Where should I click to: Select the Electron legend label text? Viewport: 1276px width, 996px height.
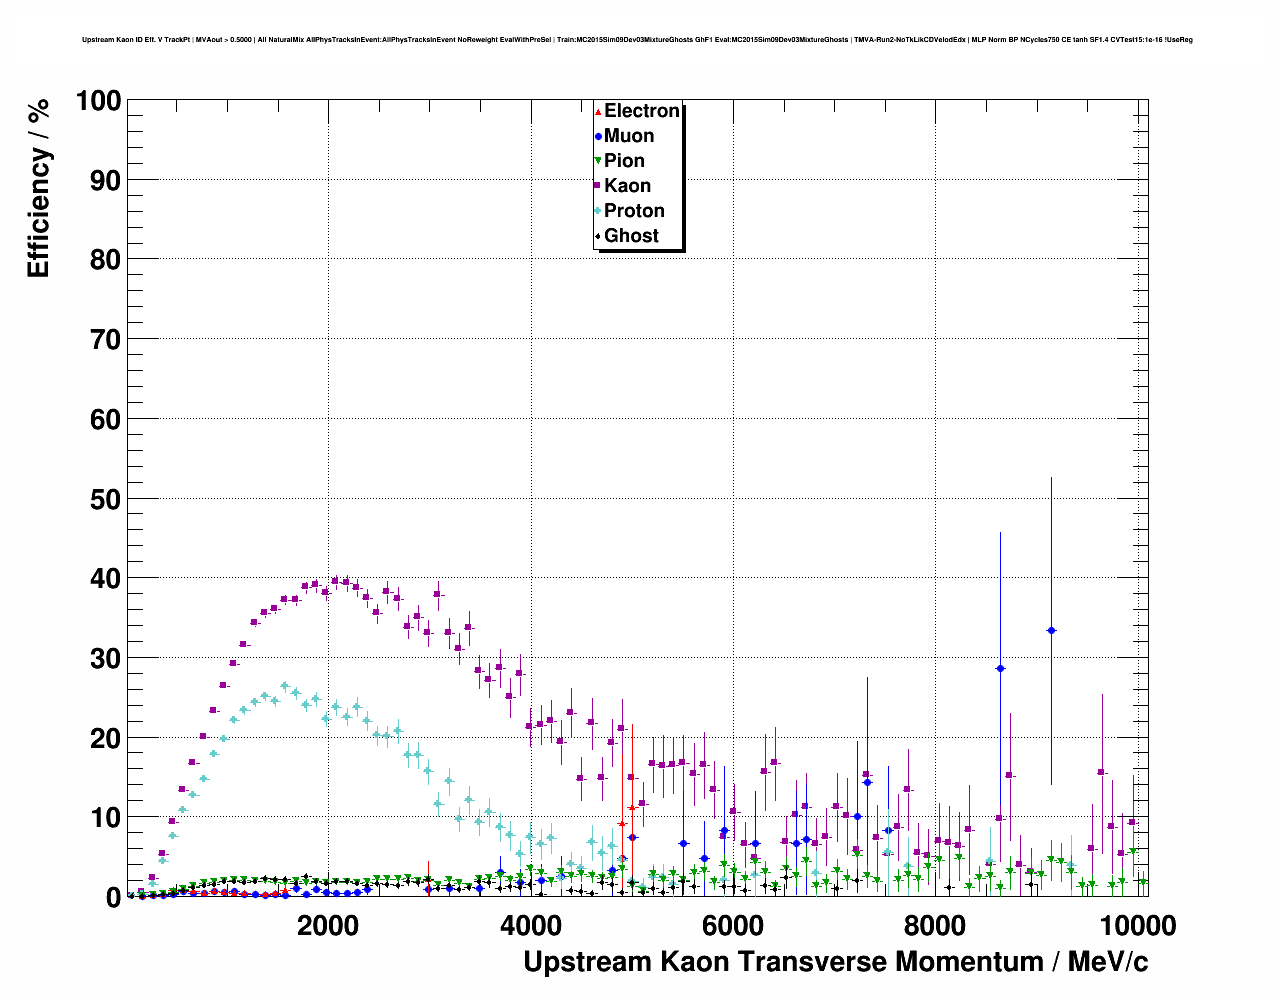tap(642, 111)
